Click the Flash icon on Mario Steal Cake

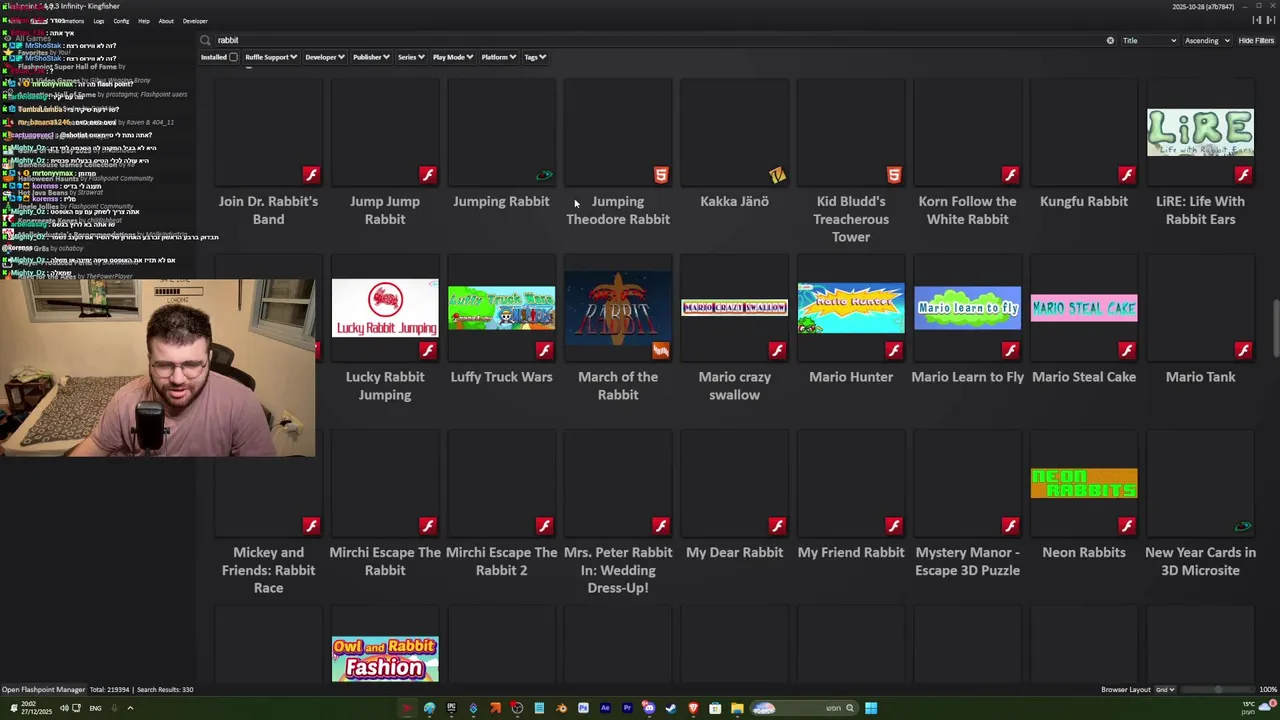pyautogui.click(x=1127, y=350)
